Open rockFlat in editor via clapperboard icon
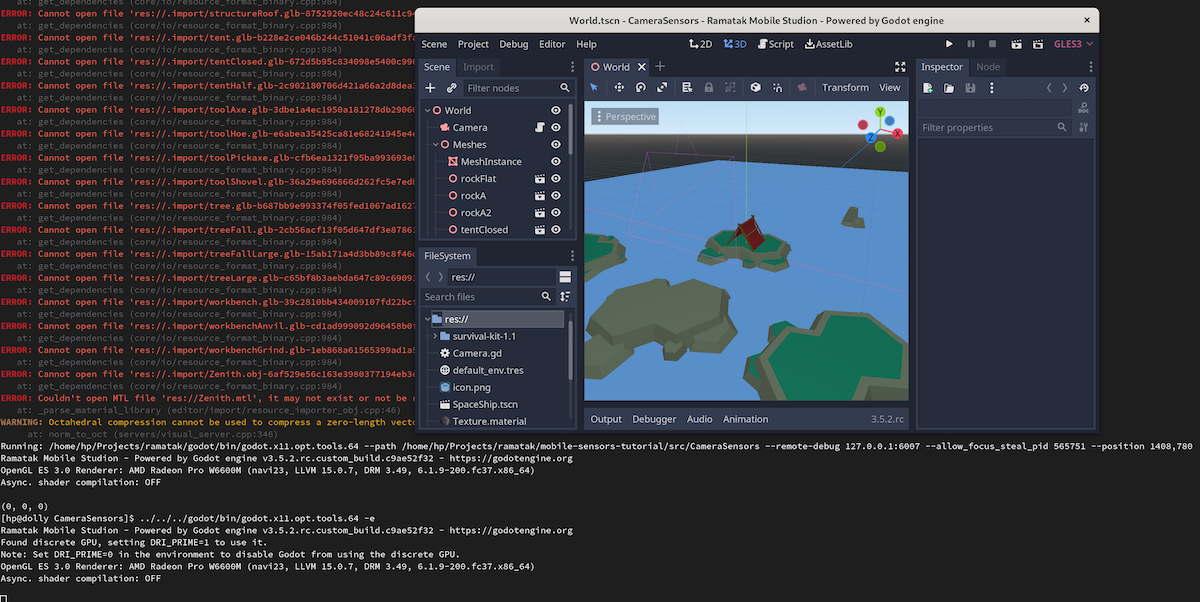Image resolution: width=1200 pixels, height=602 pixels. click(x=539, y=179)
